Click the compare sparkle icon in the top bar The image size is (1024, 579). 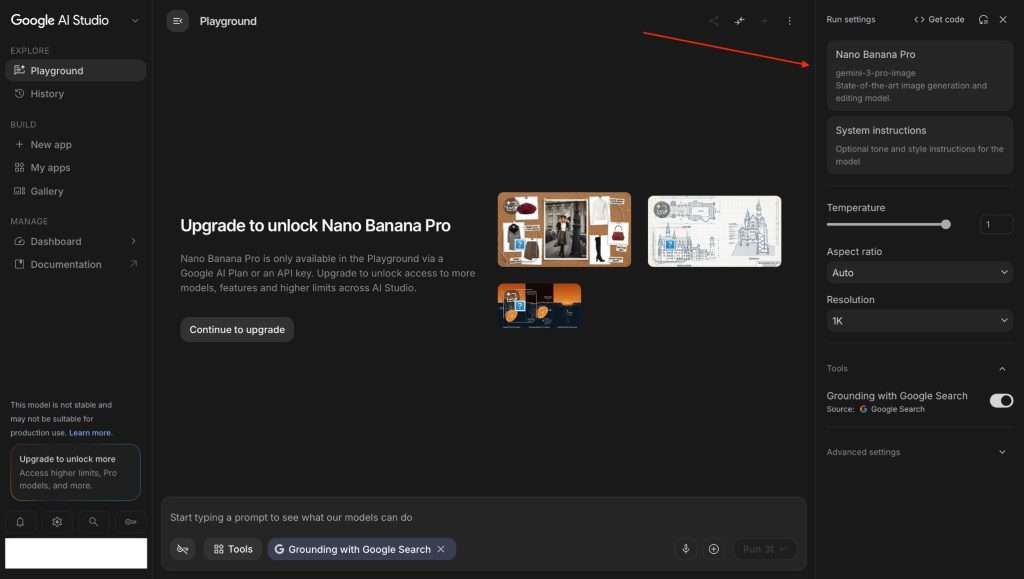coord(739,21)
